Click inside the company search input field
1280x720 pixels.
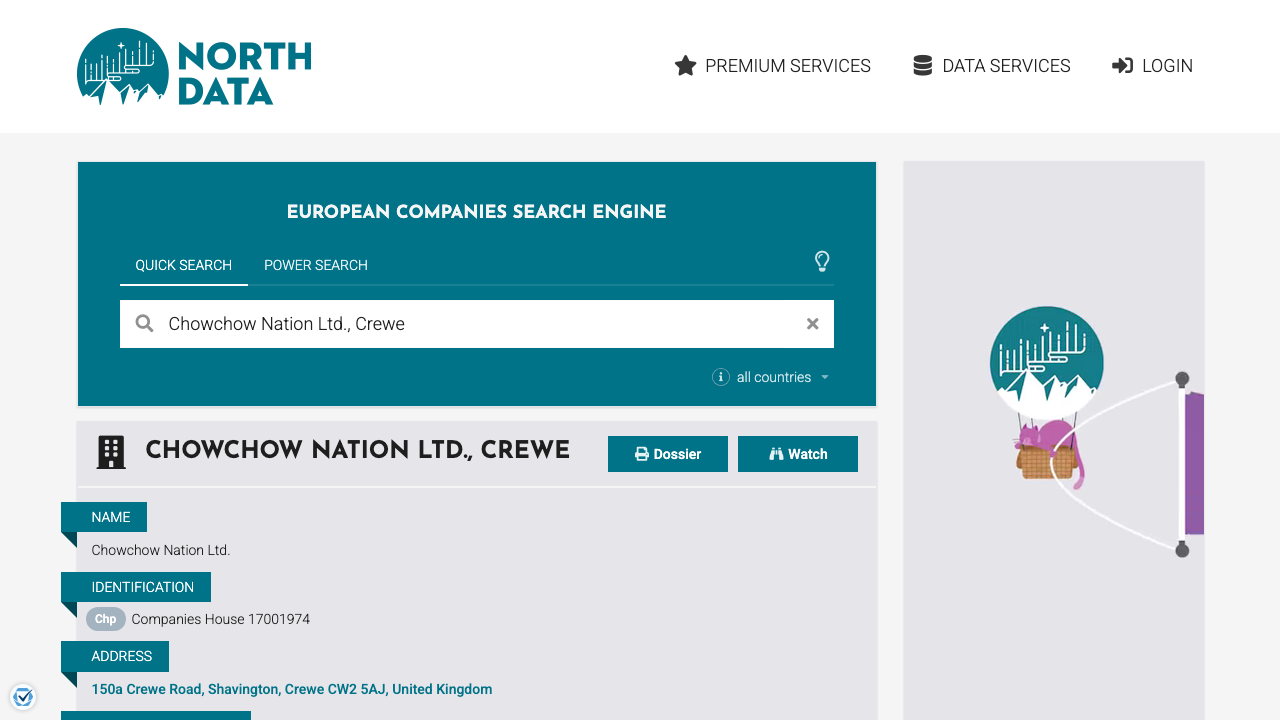click(x=450, y=323)
